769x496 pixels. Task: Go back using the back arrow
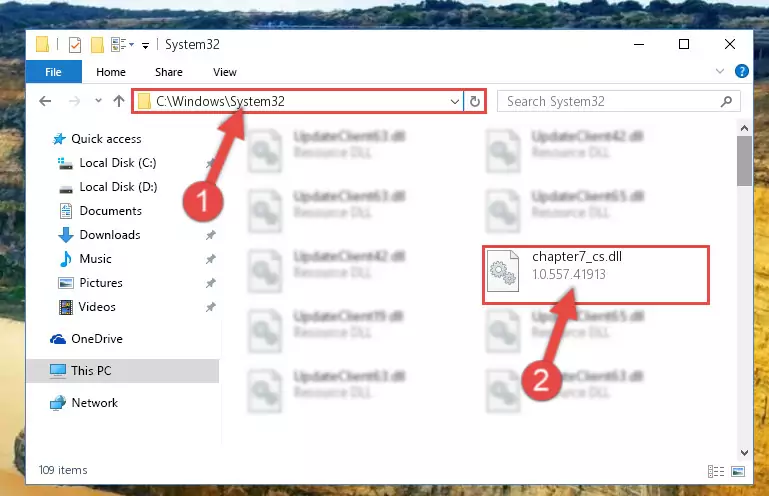tap(45, 101)
